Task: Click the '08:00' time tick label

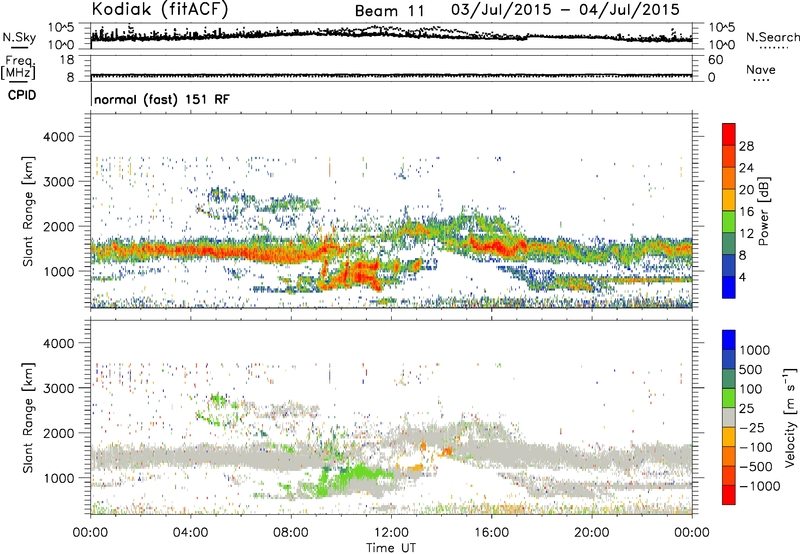Action: coord(290,533)
